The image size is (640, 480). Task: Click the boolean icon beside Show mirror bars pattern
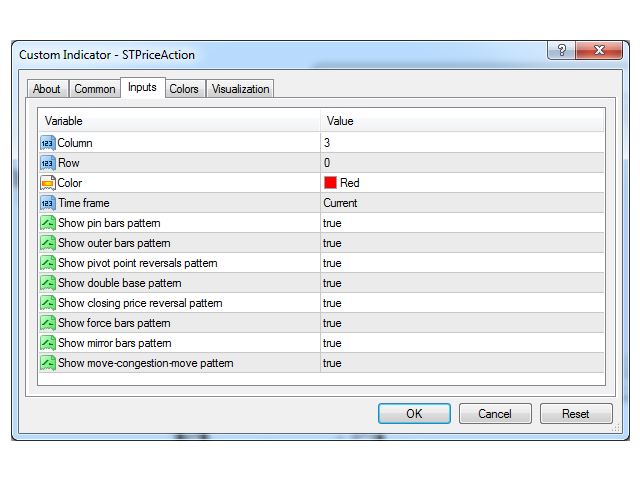(48, 343)
